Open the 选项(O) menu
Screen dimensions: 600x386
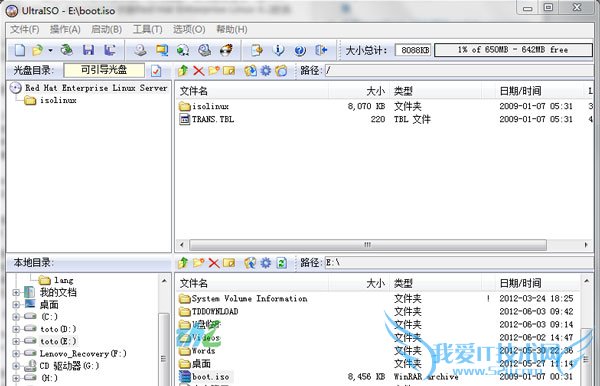(189, 29)
